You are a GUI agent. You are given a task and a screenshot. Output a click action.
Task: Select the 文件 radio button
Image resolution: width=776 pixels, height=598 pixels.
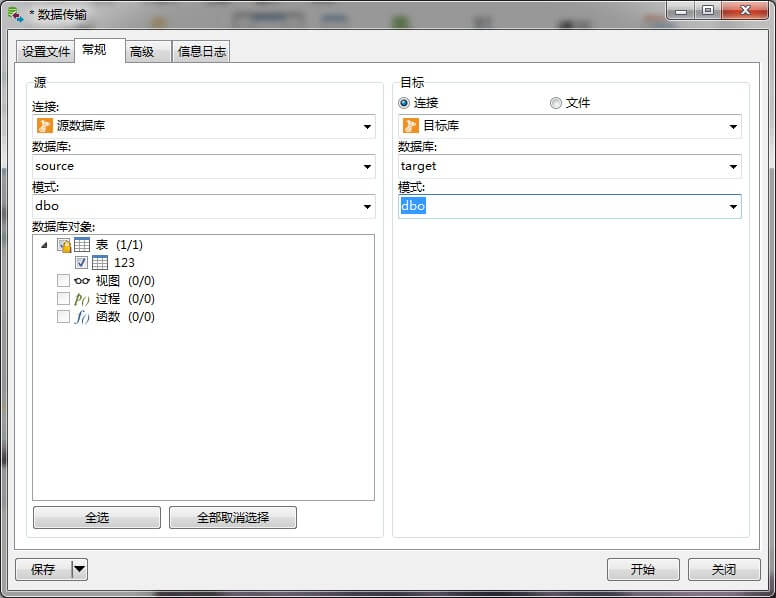point(556,103)
